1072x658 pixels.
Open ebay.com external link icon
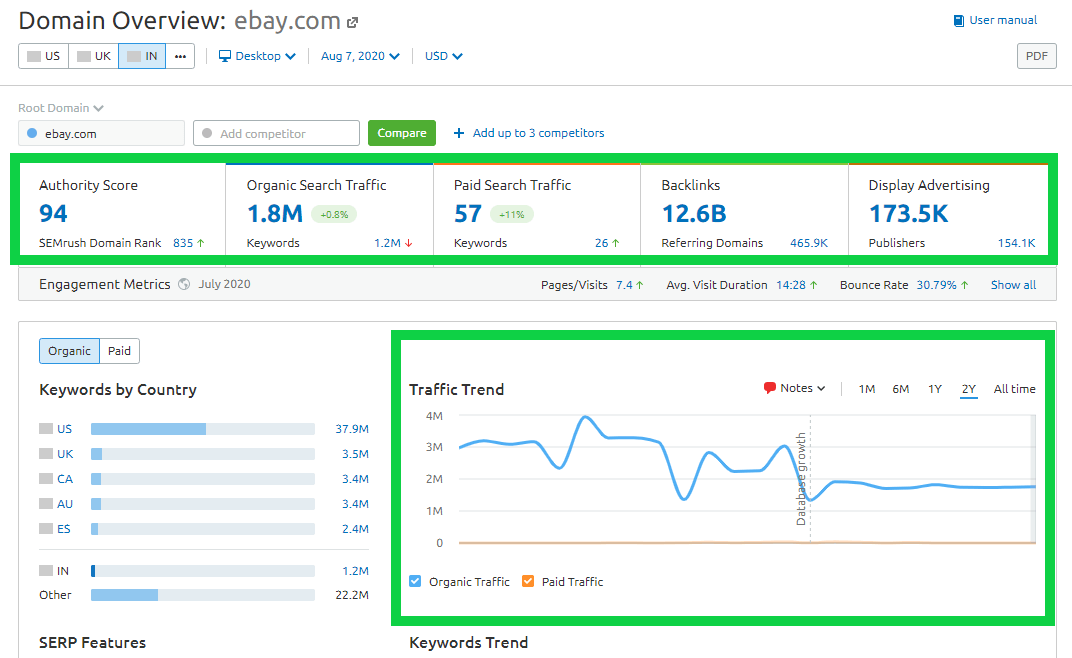point(352,23)
